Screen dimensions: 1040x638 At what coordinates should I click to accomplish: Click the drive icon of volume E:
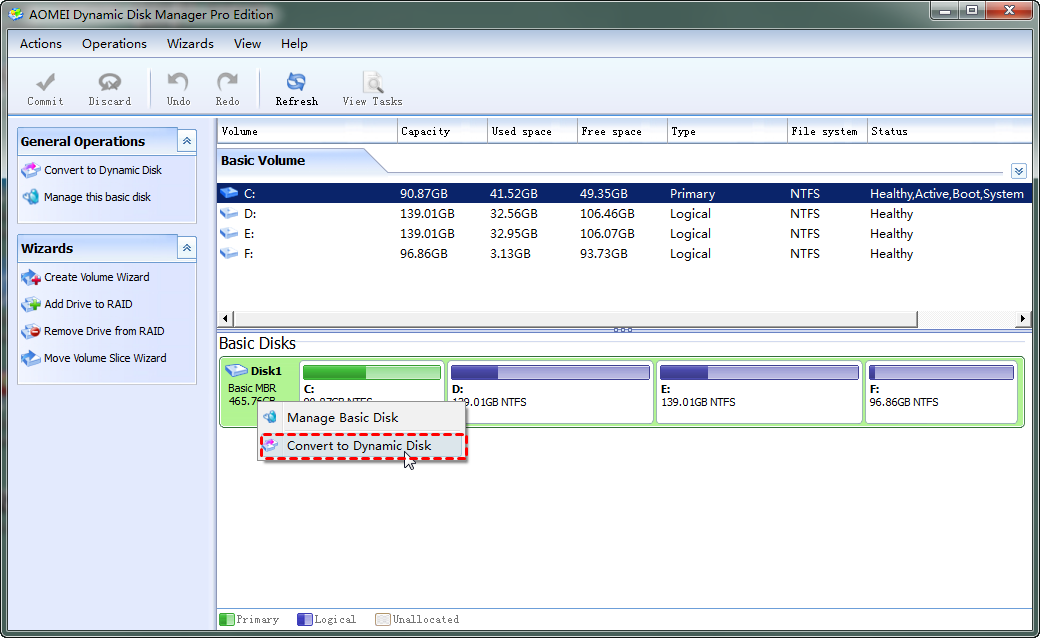point(229,233)
